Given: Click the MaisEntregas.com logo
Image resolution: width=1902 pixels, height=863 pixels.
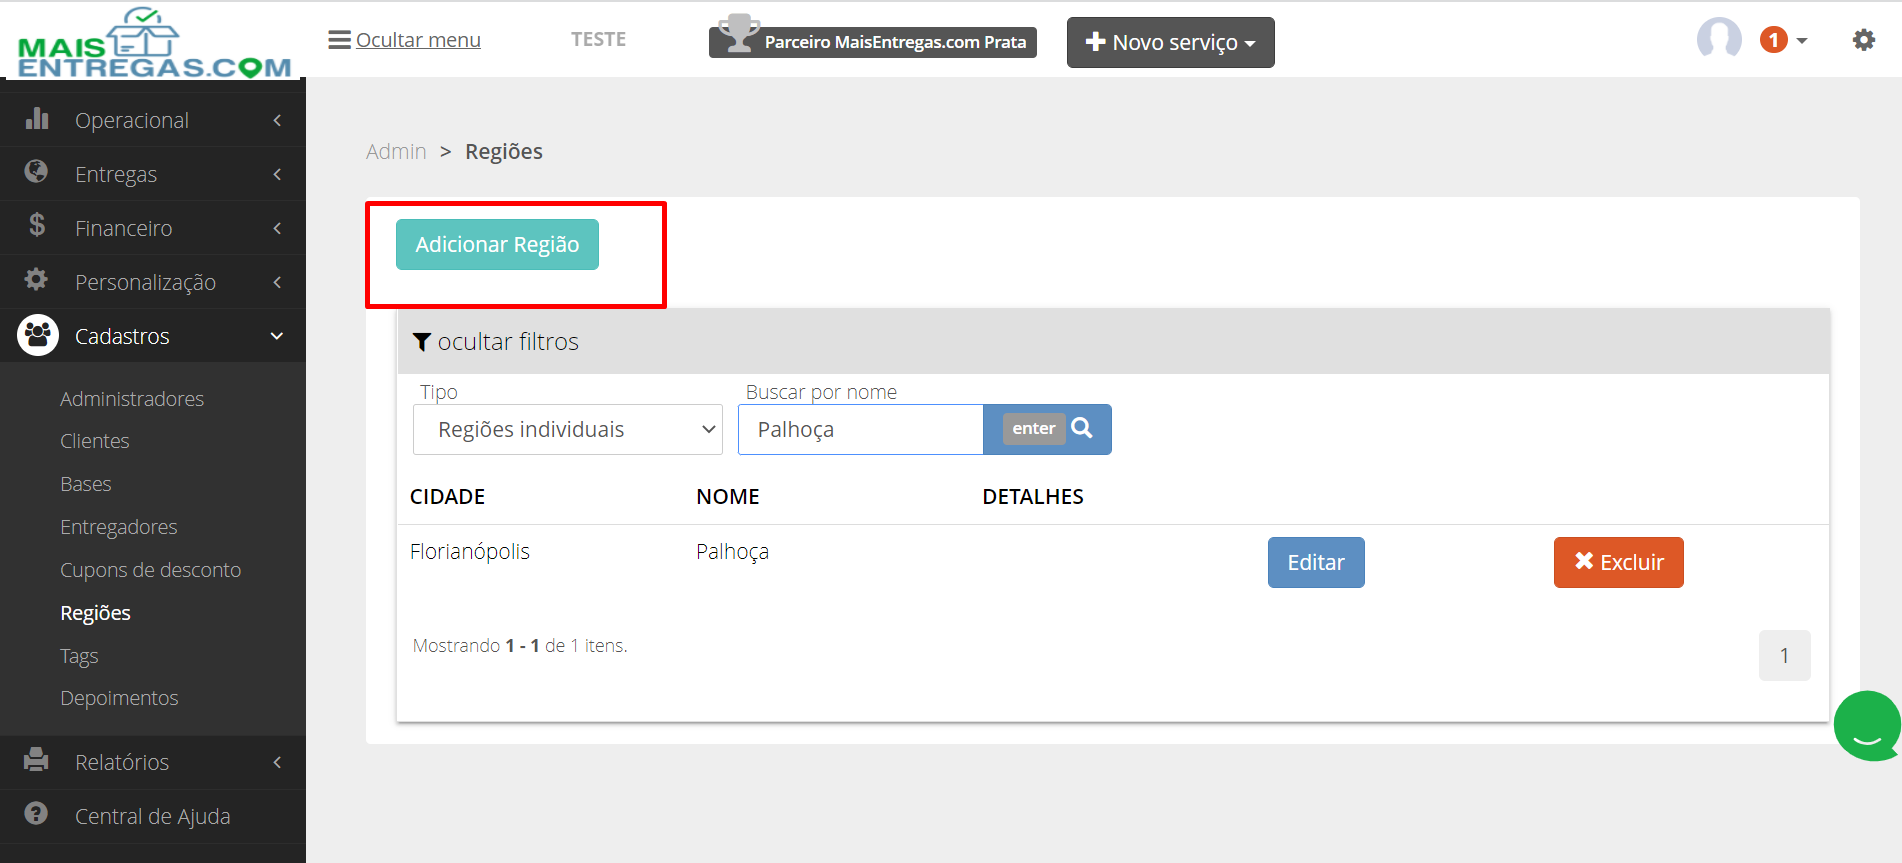Looking at the screenshot, I should [154, 43].
